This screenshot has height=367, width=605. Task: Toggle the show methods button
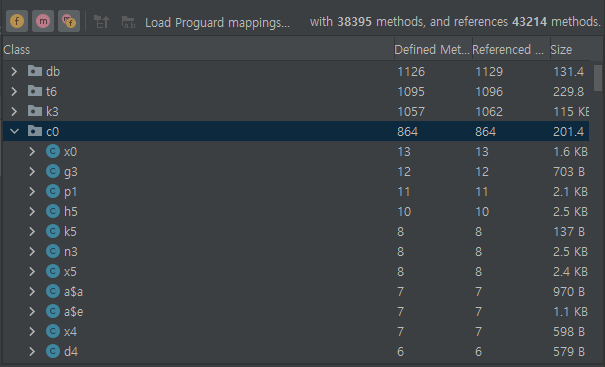pos(43,21)
